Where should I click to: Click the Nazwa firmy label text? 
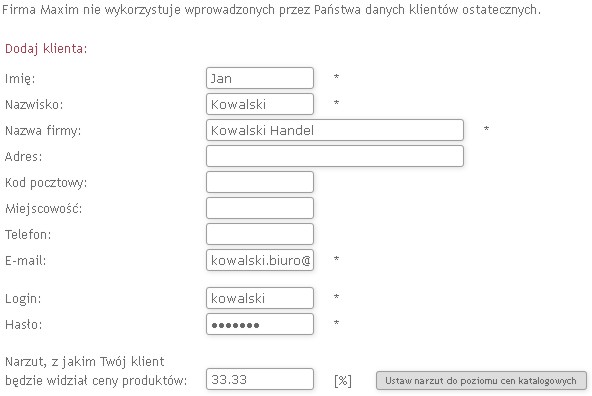pos(43,131)
